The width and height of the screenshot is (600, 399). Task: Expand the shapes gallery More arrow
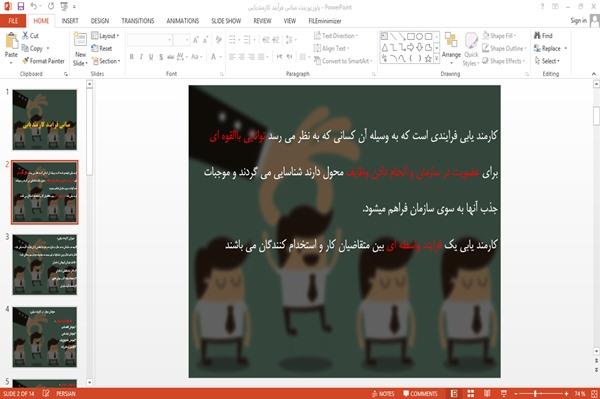click(x=436, y=59)
